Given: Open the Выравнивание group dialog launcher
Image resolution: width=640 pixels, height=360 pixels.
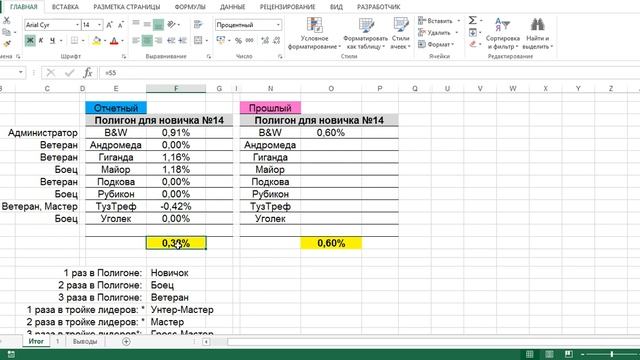Looking at the screenshot, I should pyautogui.click(x=209, y=56).
